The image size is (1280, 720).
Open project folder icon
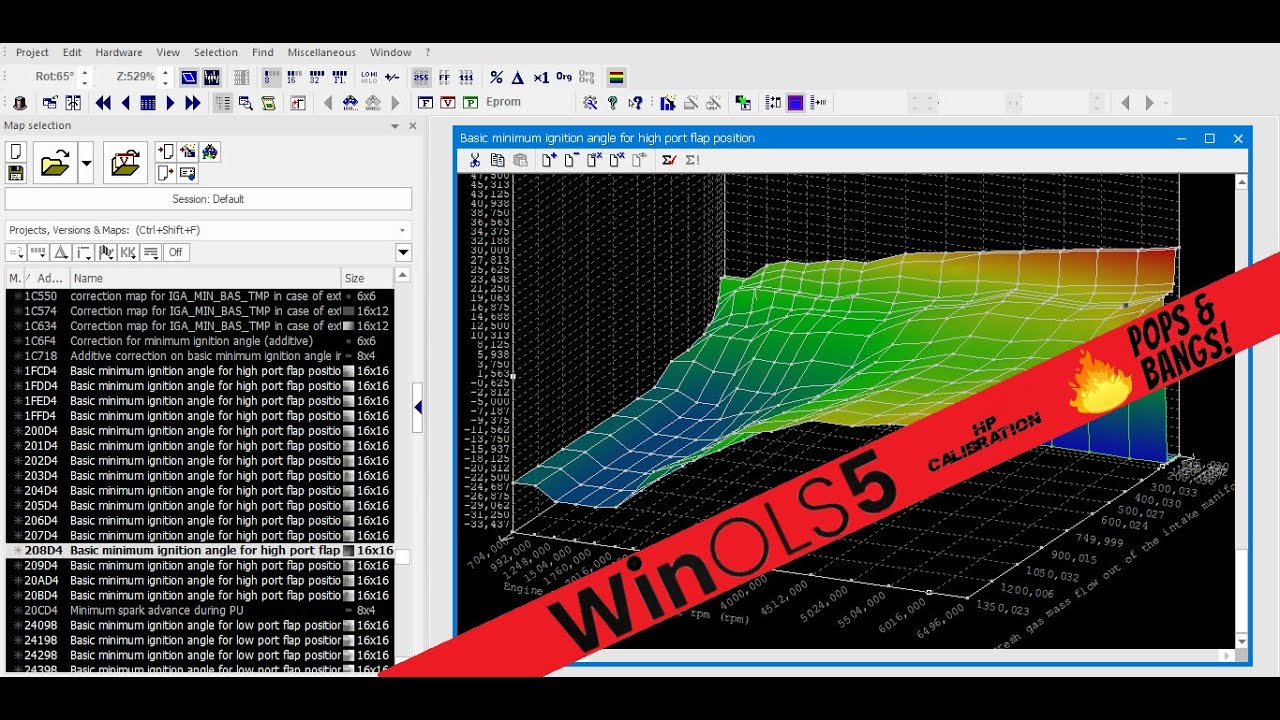[x=54, y=163]
